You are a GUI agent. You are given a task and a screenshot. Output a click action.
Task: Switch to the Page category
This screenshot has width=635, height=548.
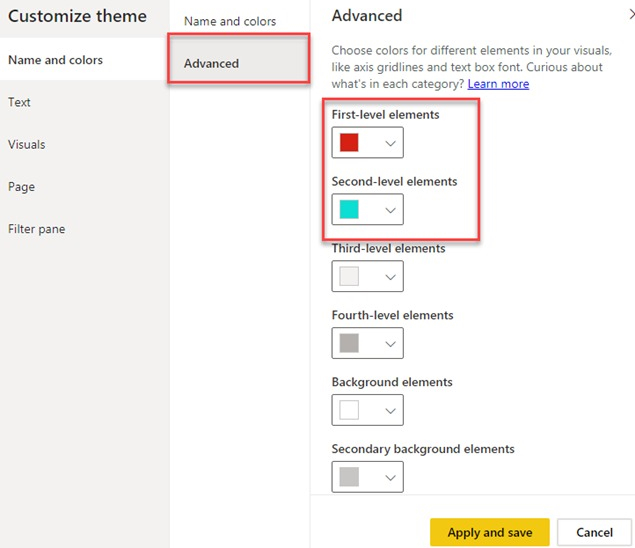(x=22, y=187)
